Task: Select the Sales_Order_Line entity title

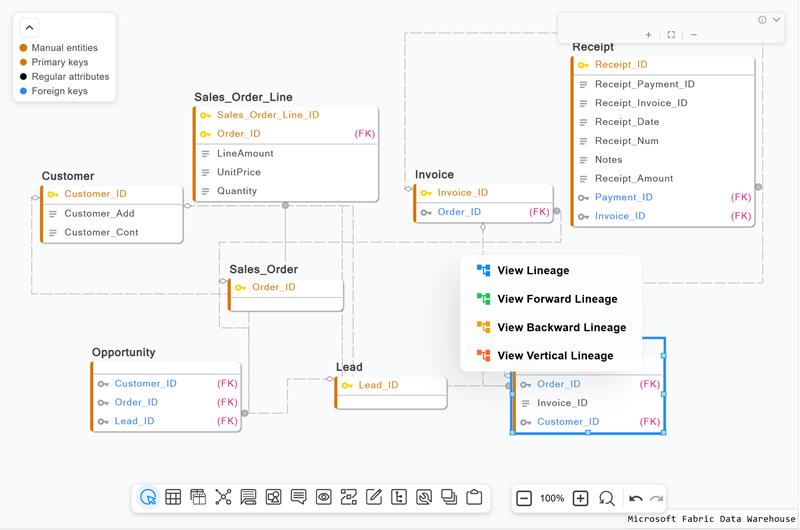Action: click(243, 97)
